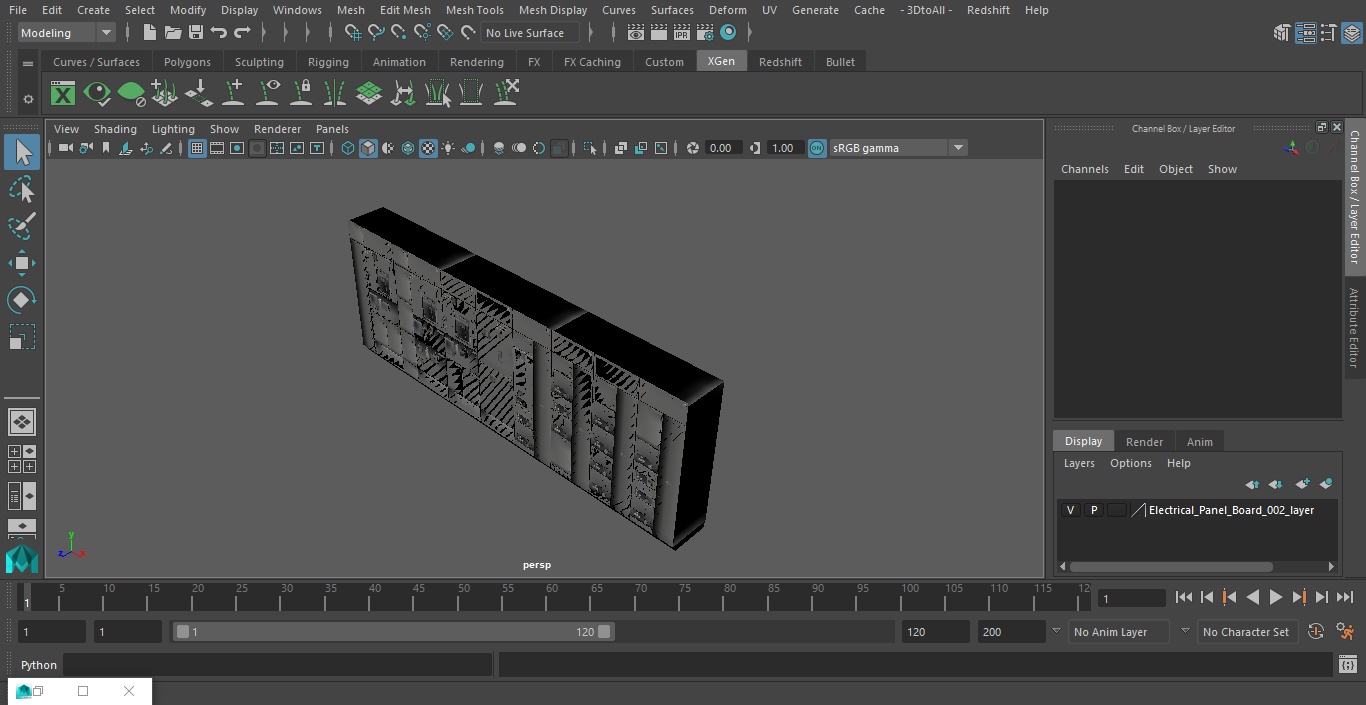Start IPR render icon
The height and width of the screenshot is (705, 1366).
coord(682,33)
